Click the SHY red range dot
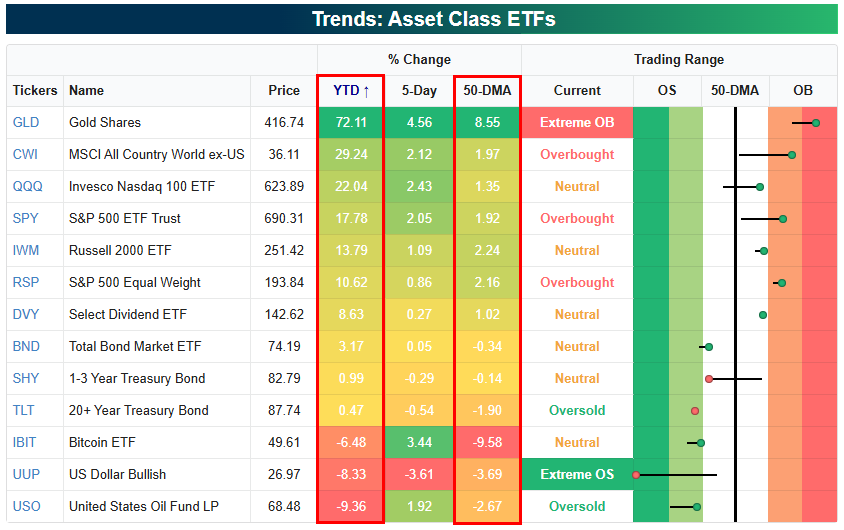844x530 pixels. (709, 378)
